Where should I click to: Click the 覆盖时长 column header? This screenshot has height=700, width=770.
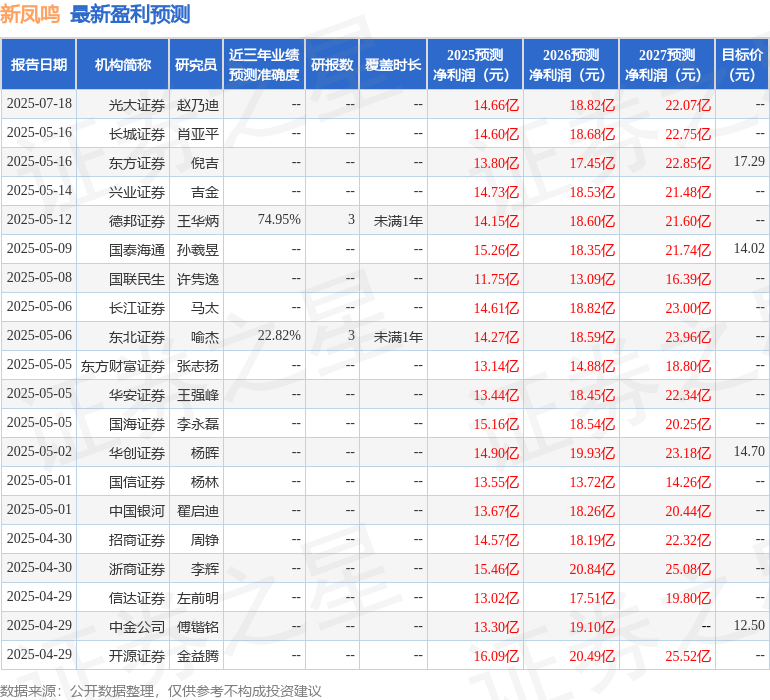(x=393, y=64)
